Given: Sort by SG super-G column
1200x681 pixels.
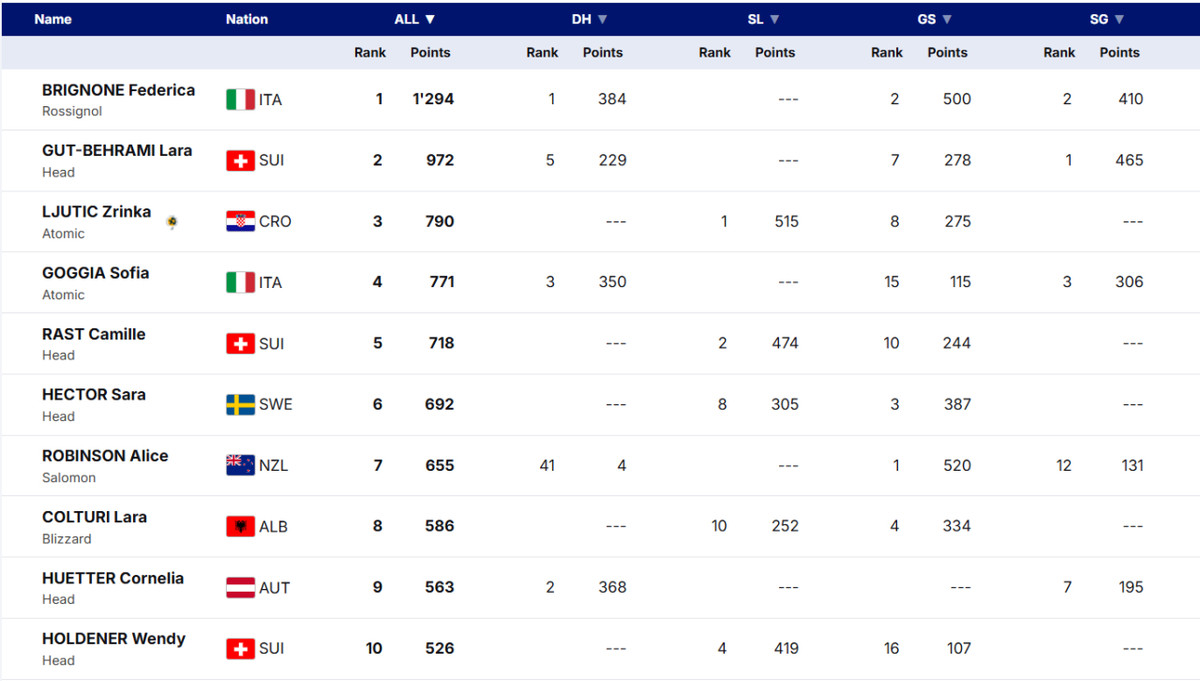Looking at the screenshot, I should coord(1104,19).
